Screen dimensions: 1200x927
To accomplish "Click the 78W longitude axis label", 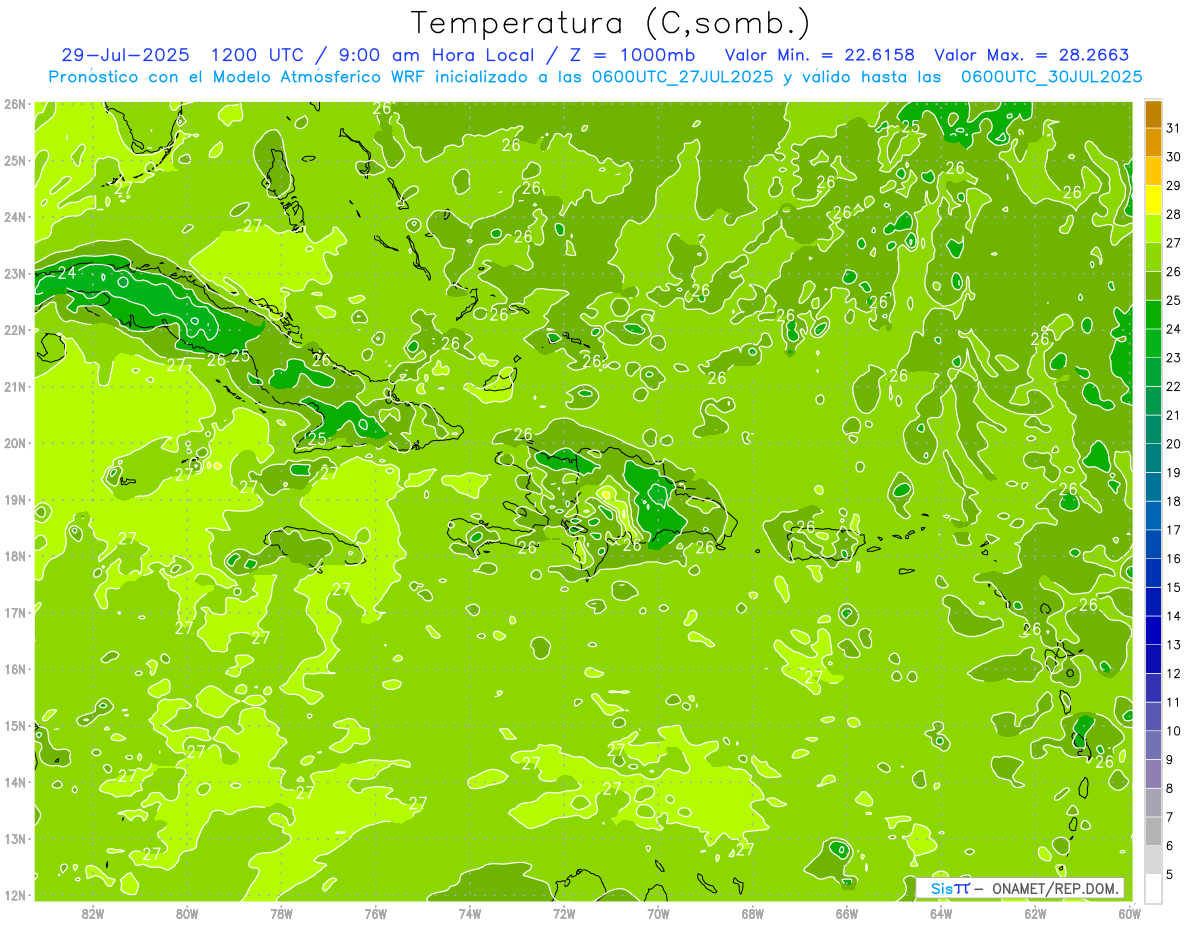I will click(x=282, y=913).
